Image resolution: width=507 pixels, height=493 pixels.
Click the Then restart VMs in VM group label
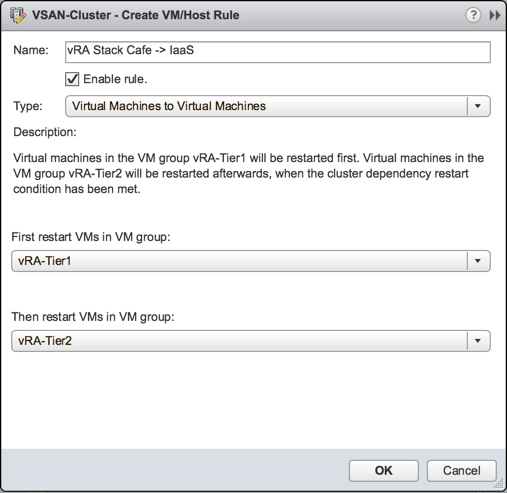(93, 317)
